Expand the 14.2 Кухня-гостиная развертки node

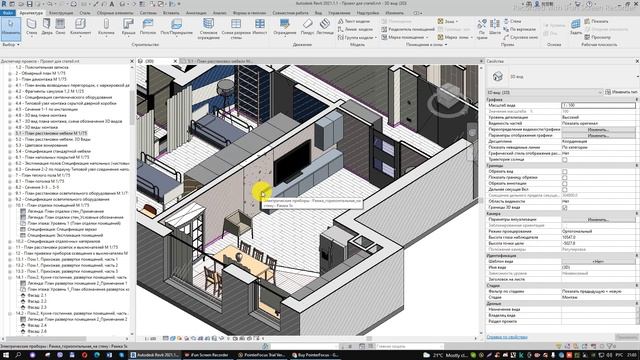(10, 313)
